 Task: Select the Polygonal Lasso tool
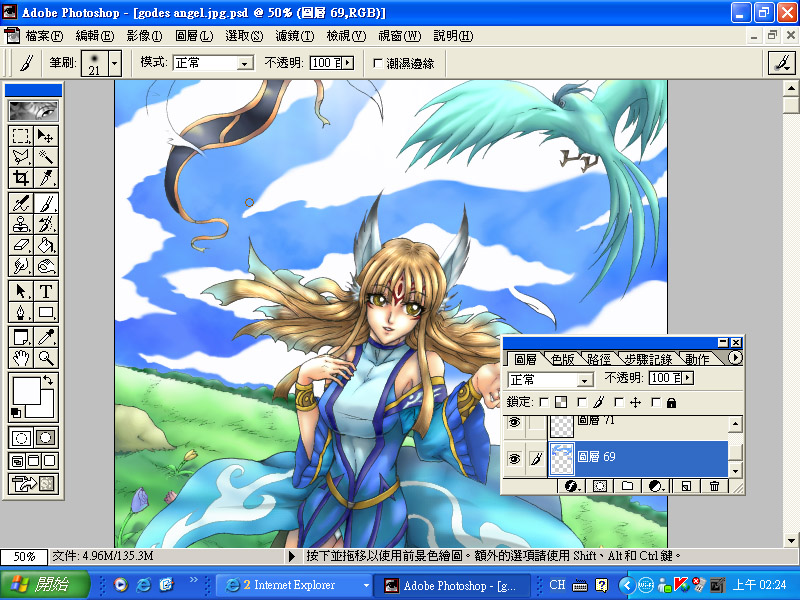[21, 157]
